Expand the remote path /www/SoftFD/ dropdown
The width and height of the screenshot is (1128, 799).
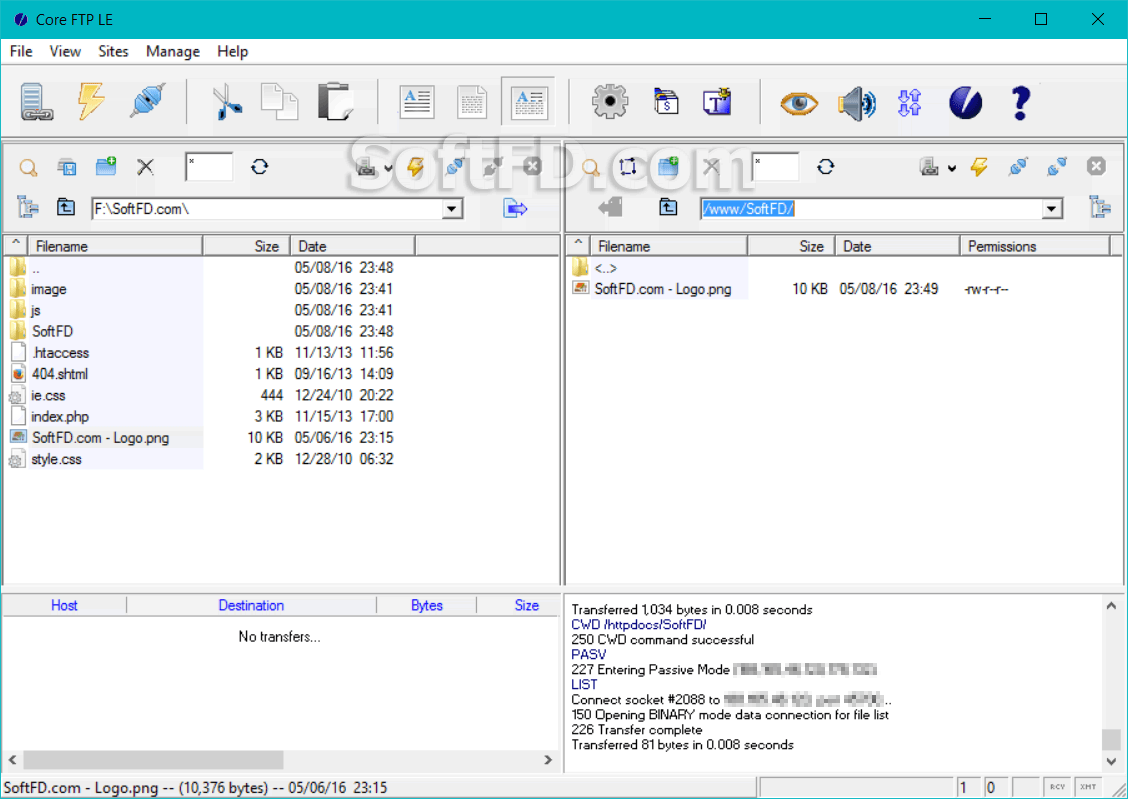[x=1052, y=209]
